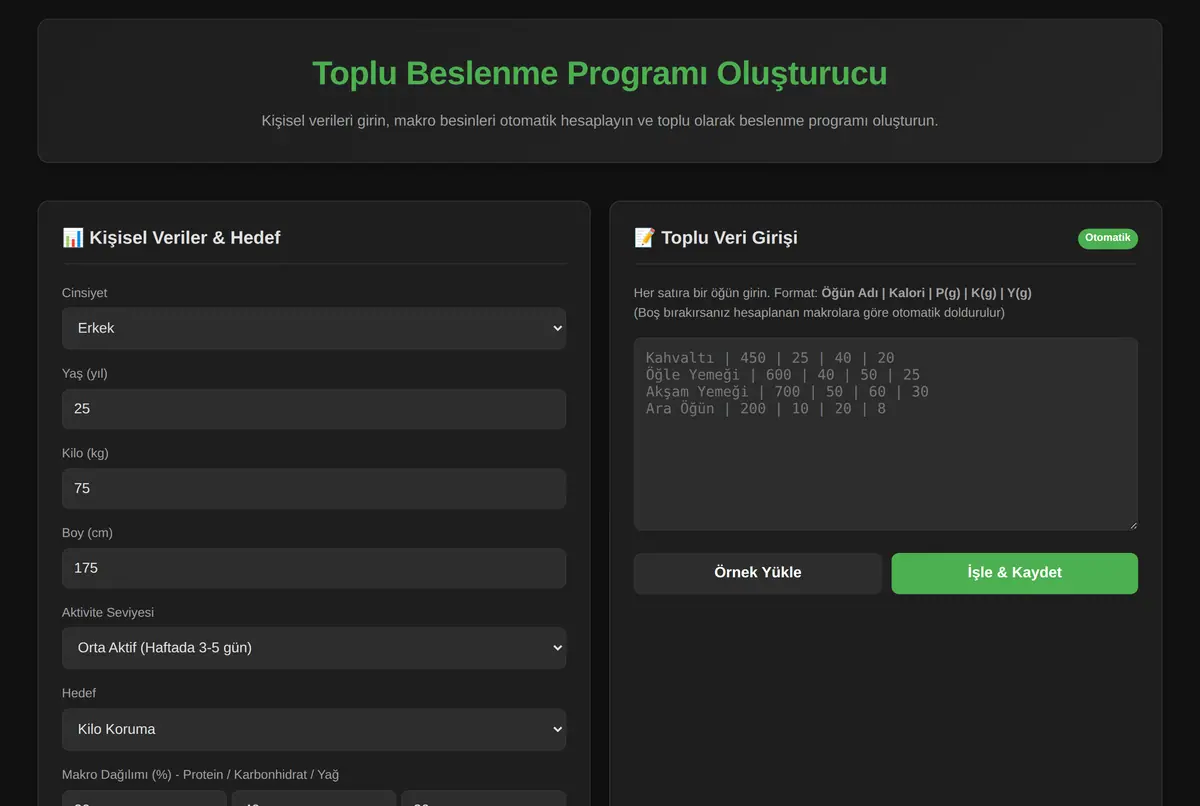Screen dimensions: 1200x806
Task: Click the Cinsiyet label
Action: (85, 293)
